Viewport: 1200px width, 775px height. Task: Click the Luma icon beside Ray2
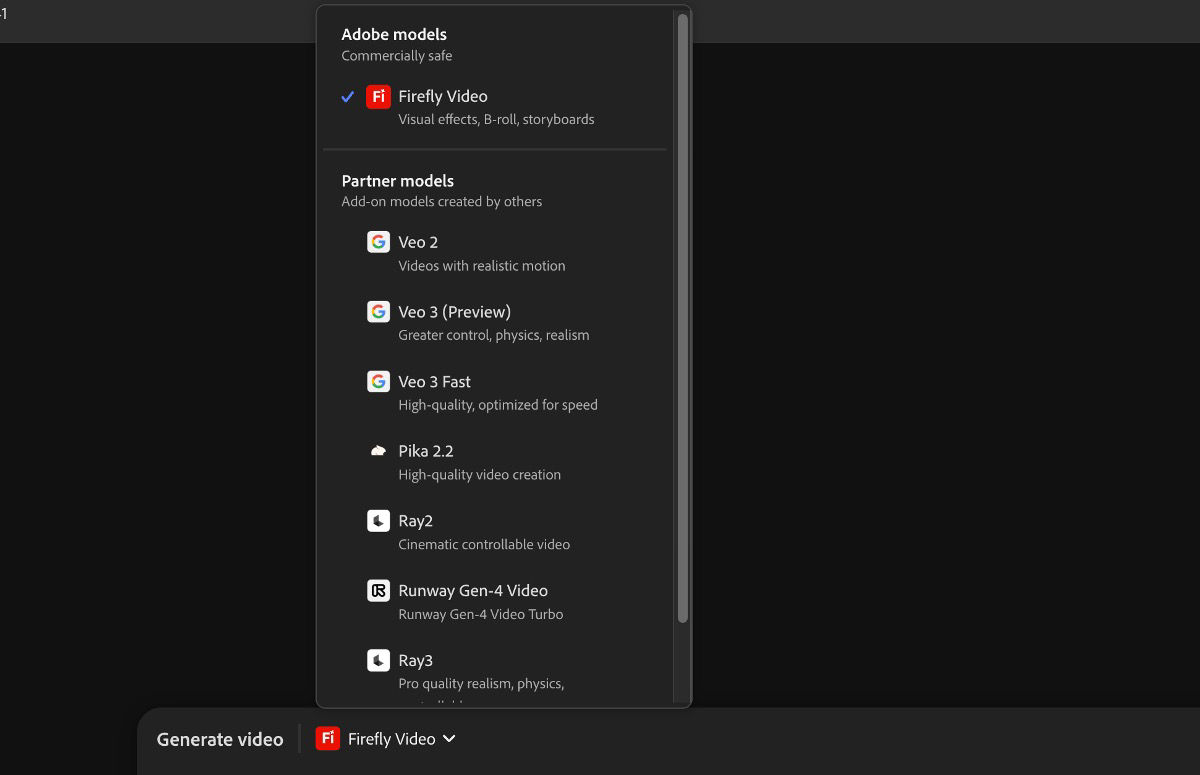click(x=378, y=521)
